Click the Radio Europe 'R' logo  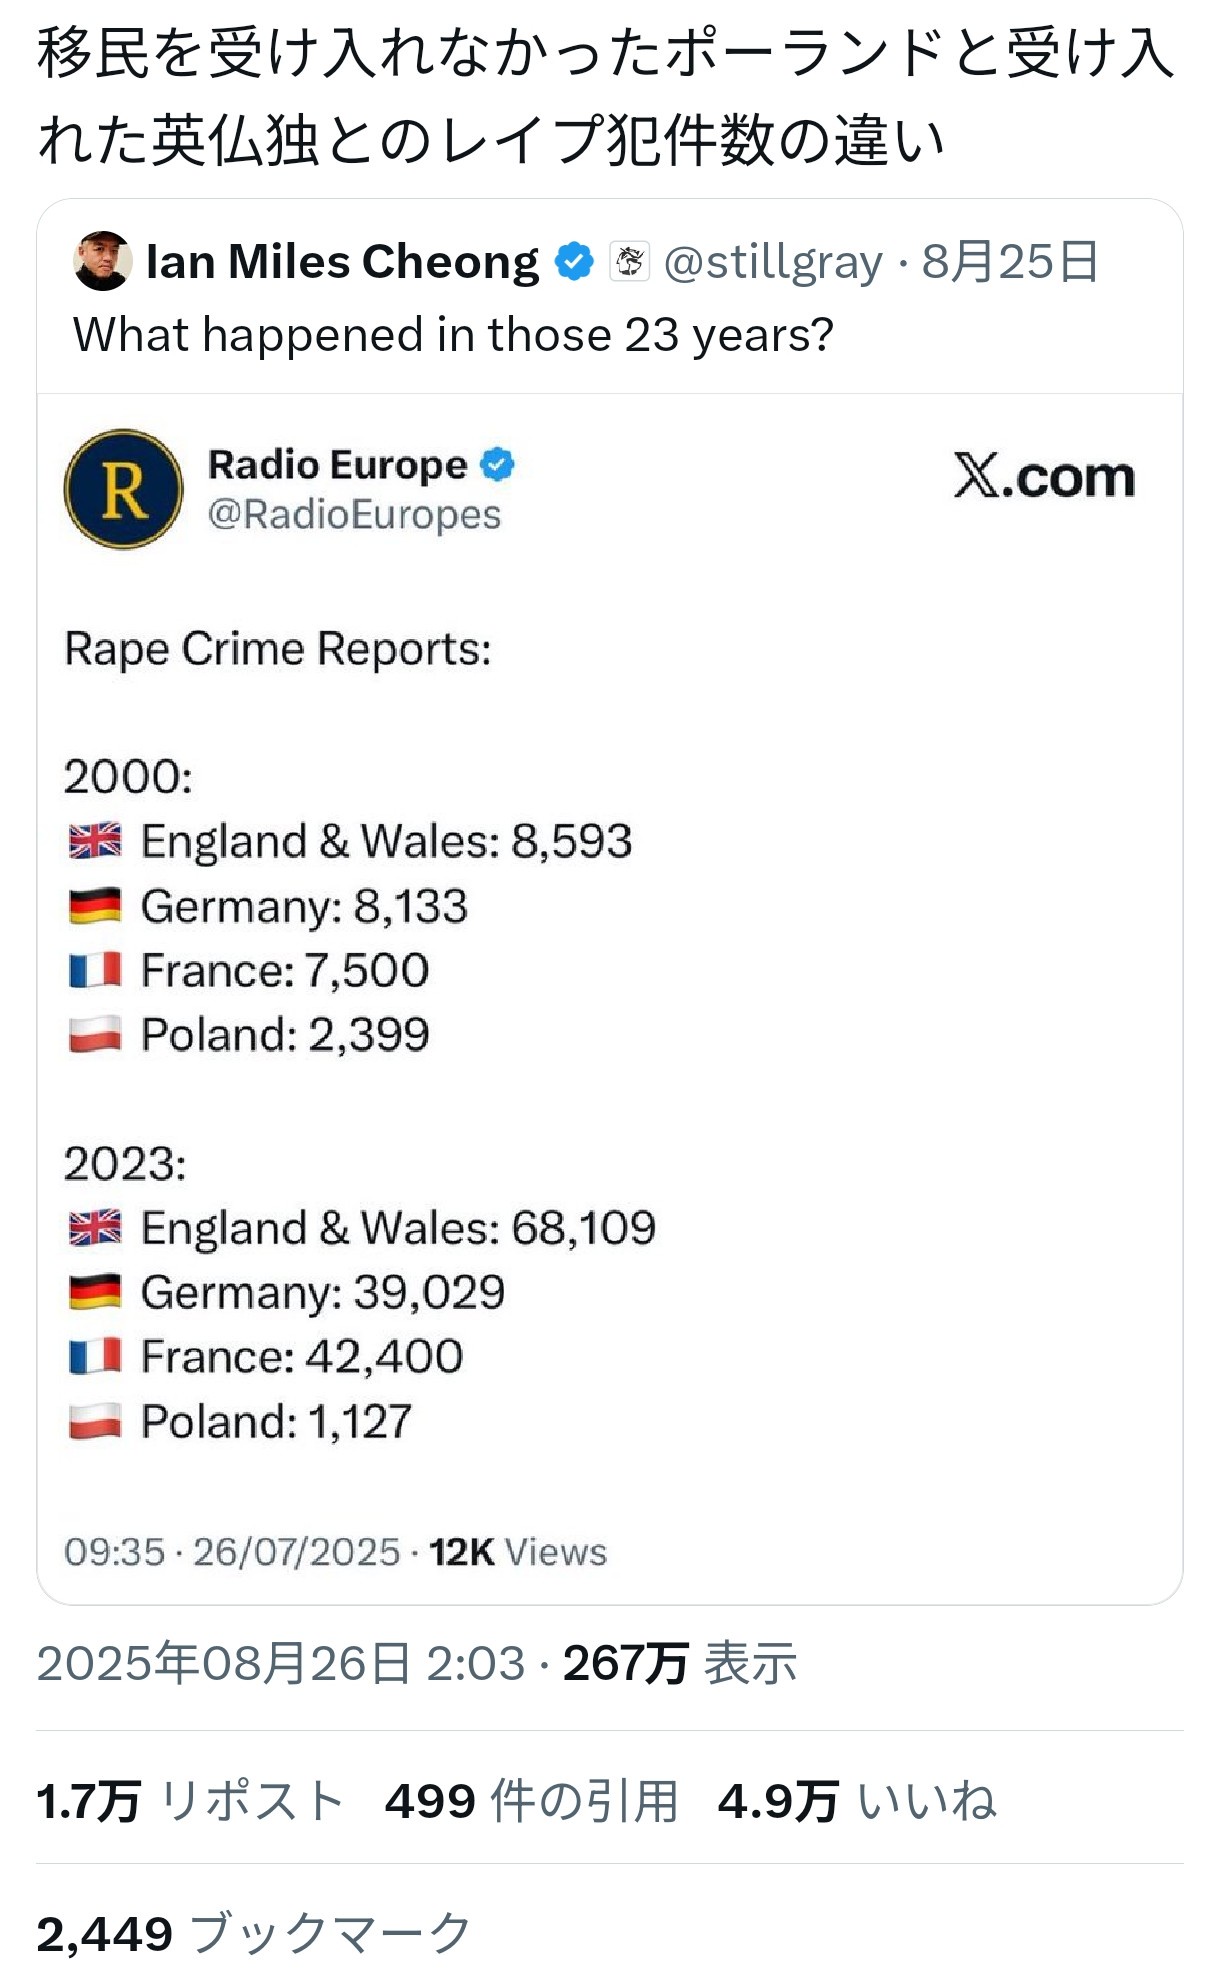point(124,489)
